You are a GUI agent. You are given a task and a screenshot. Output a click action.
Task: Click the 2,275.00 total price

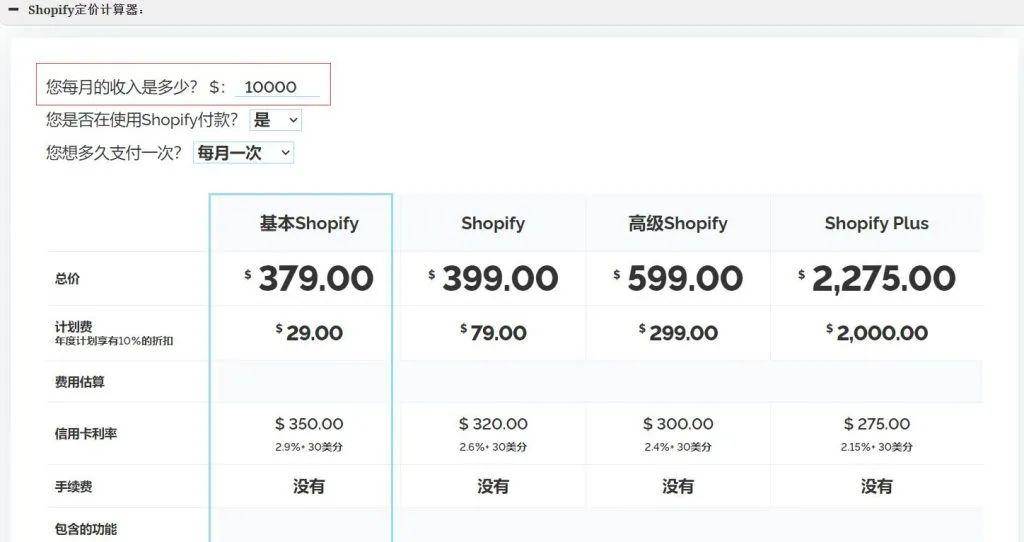tap(882, 279)
